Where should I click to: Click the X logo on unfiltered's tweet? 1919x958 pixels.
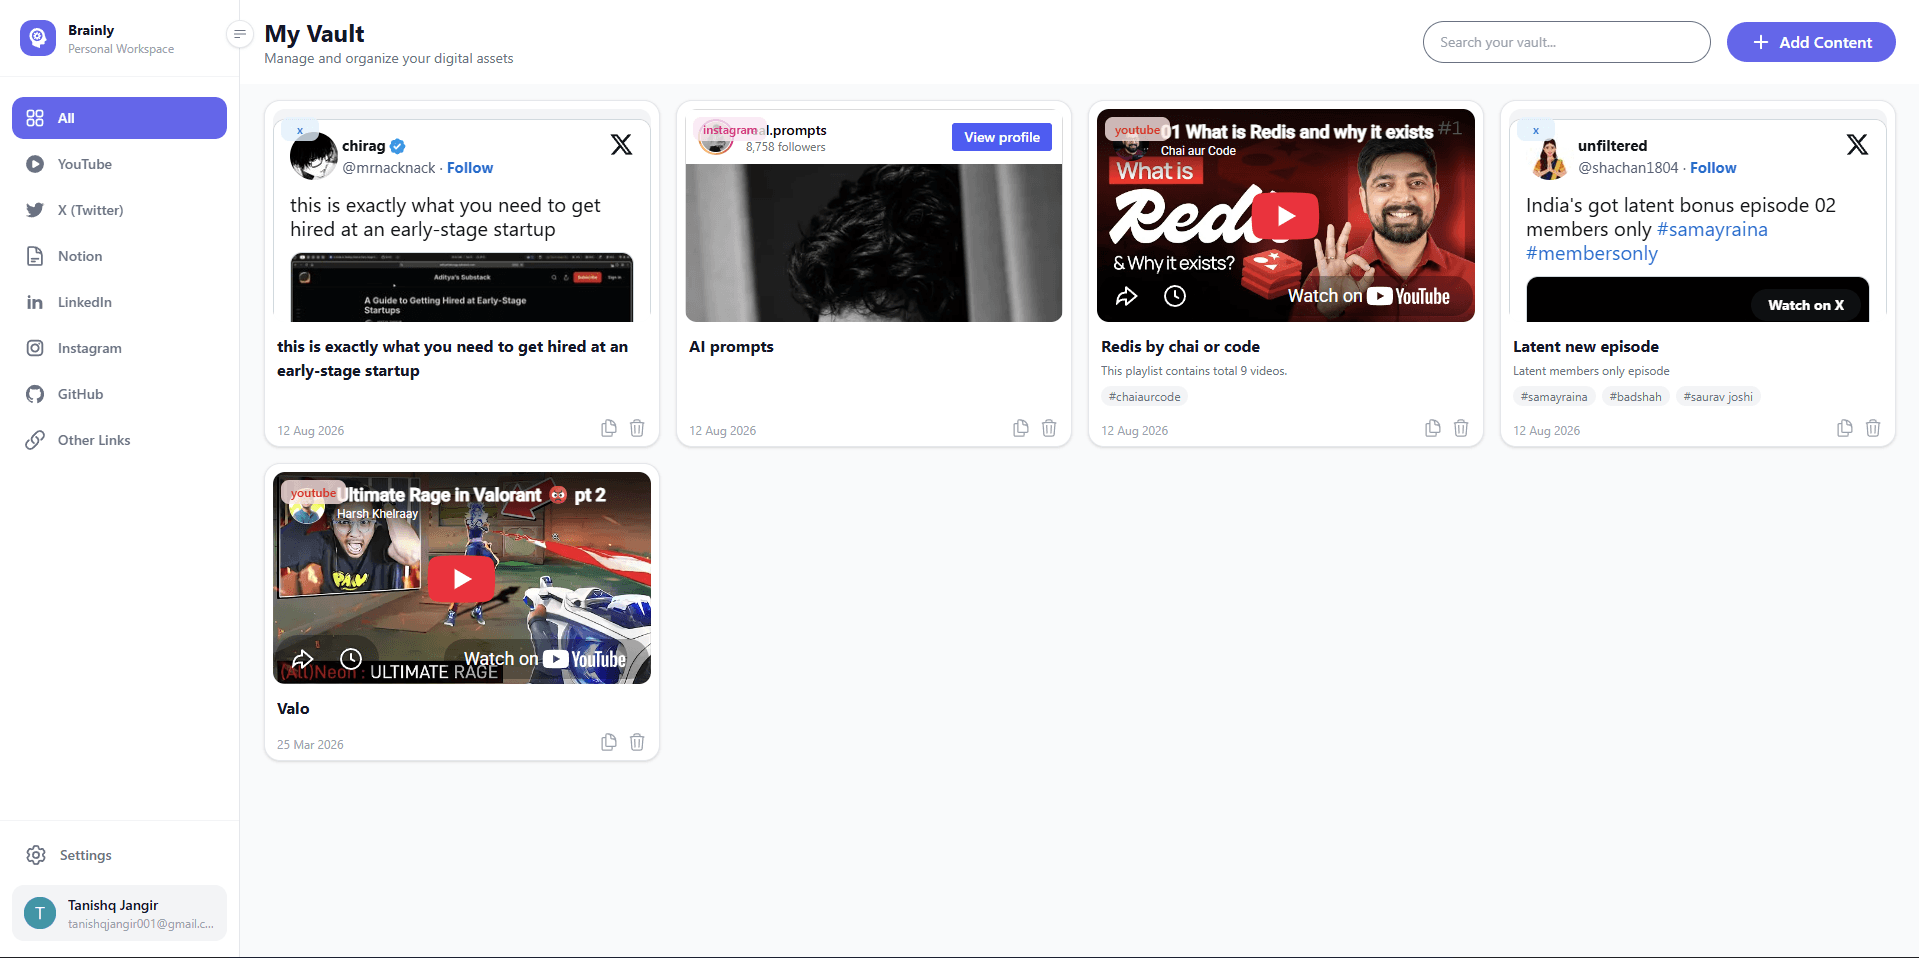[x=1857, y=145]
